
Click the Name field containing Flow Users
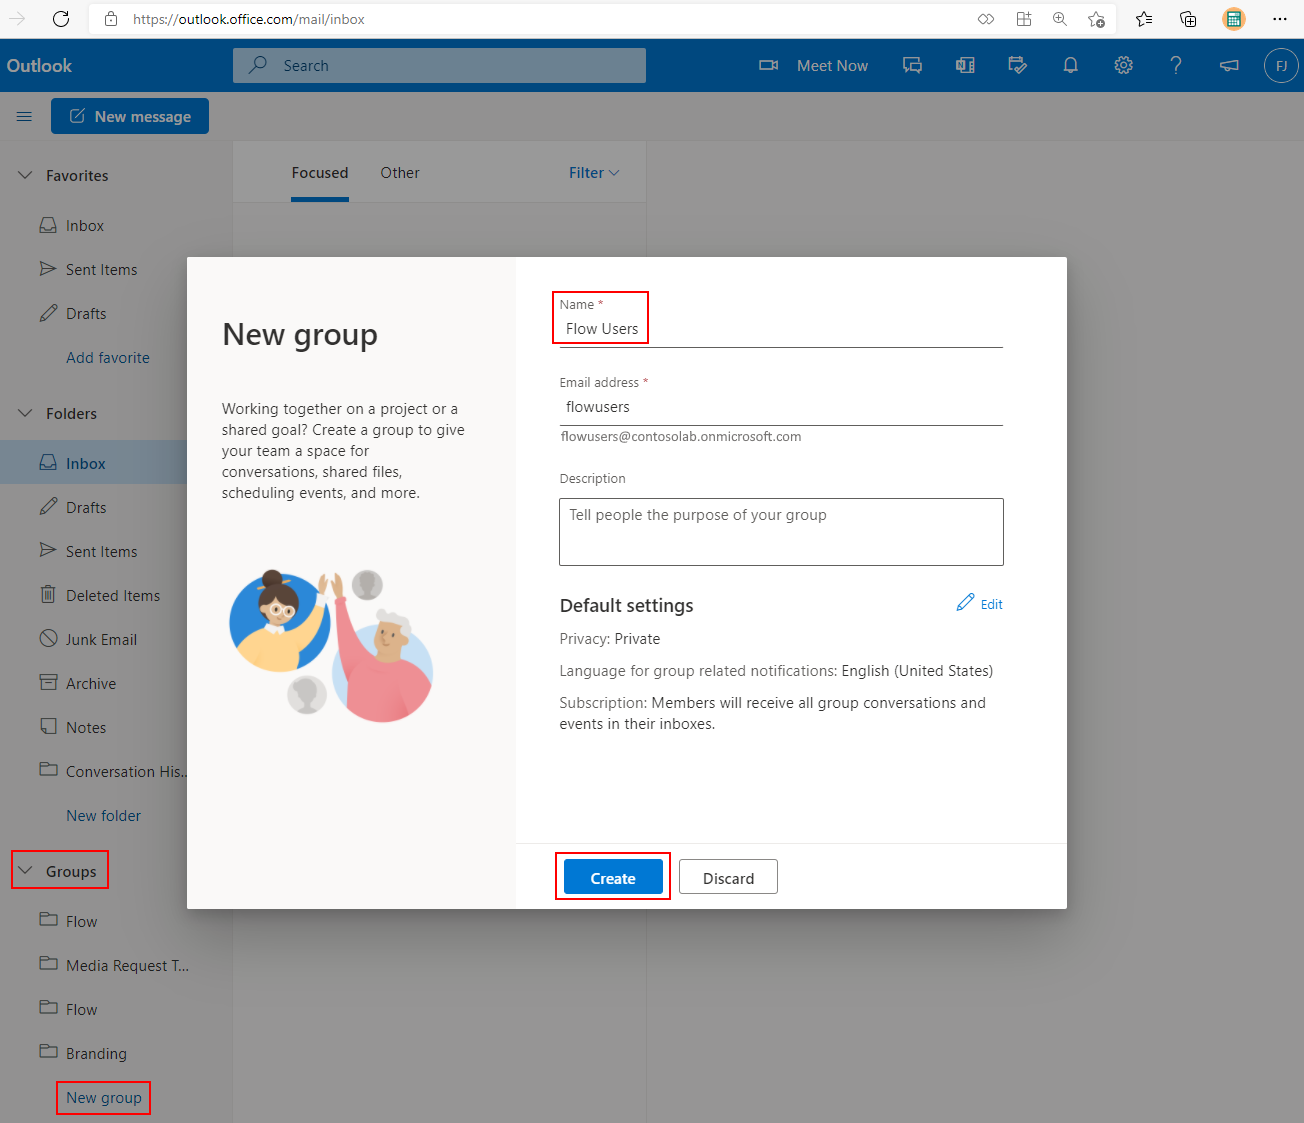coord(781,329)
